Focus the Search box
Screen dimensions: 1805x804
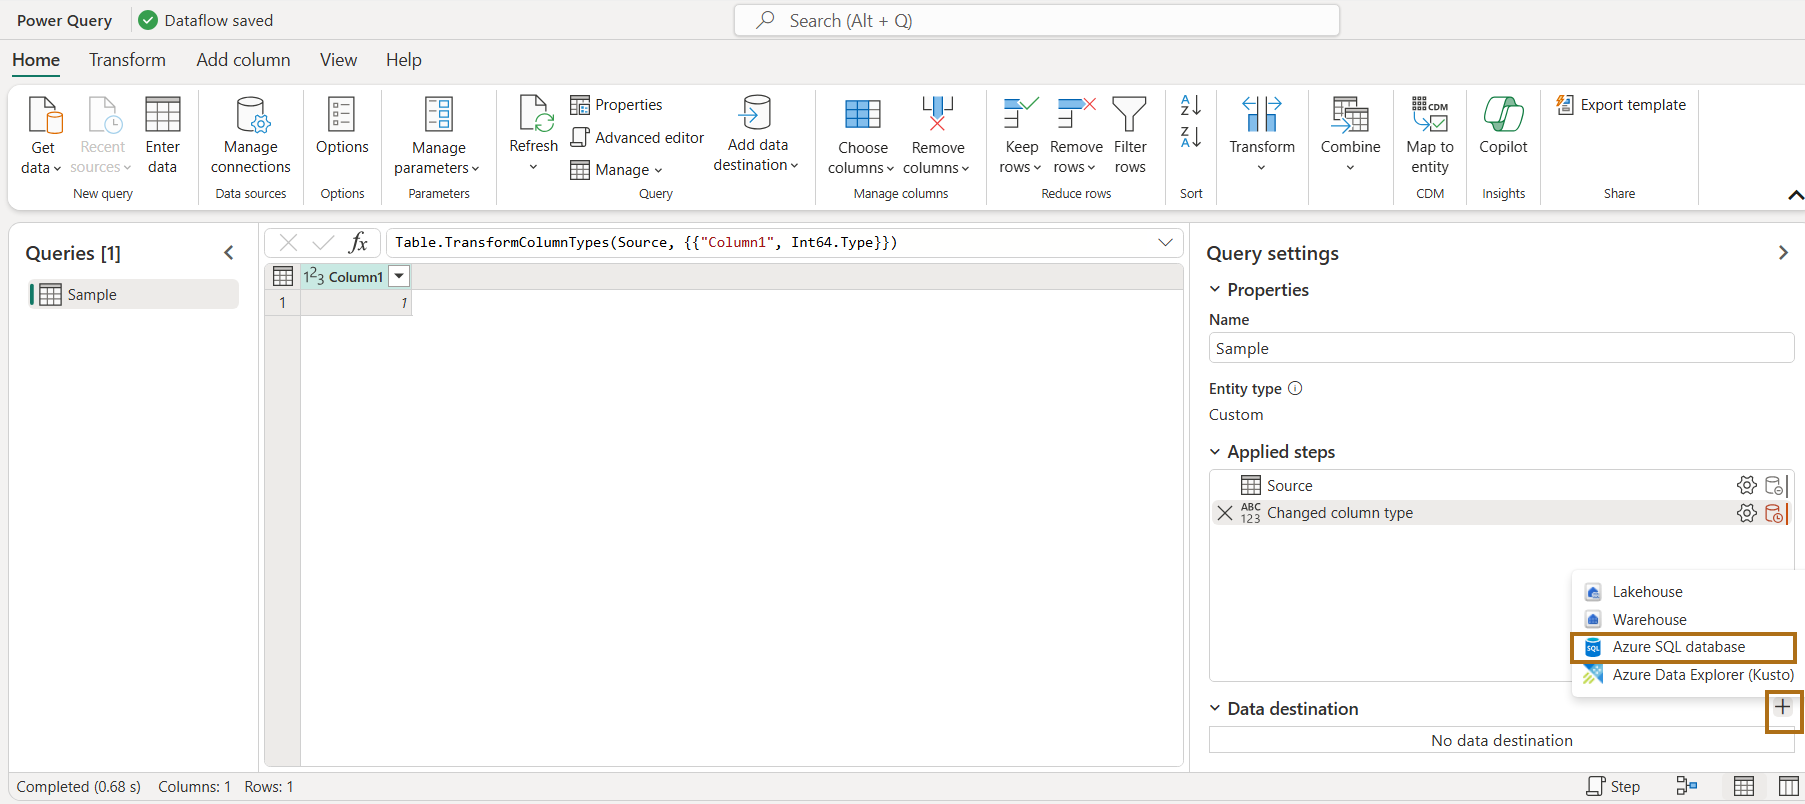pos(1036,20)
